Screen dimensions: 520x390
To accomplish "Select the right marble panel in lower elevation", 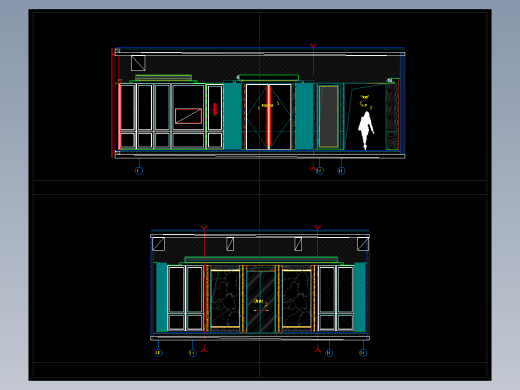I will point(297,299).
